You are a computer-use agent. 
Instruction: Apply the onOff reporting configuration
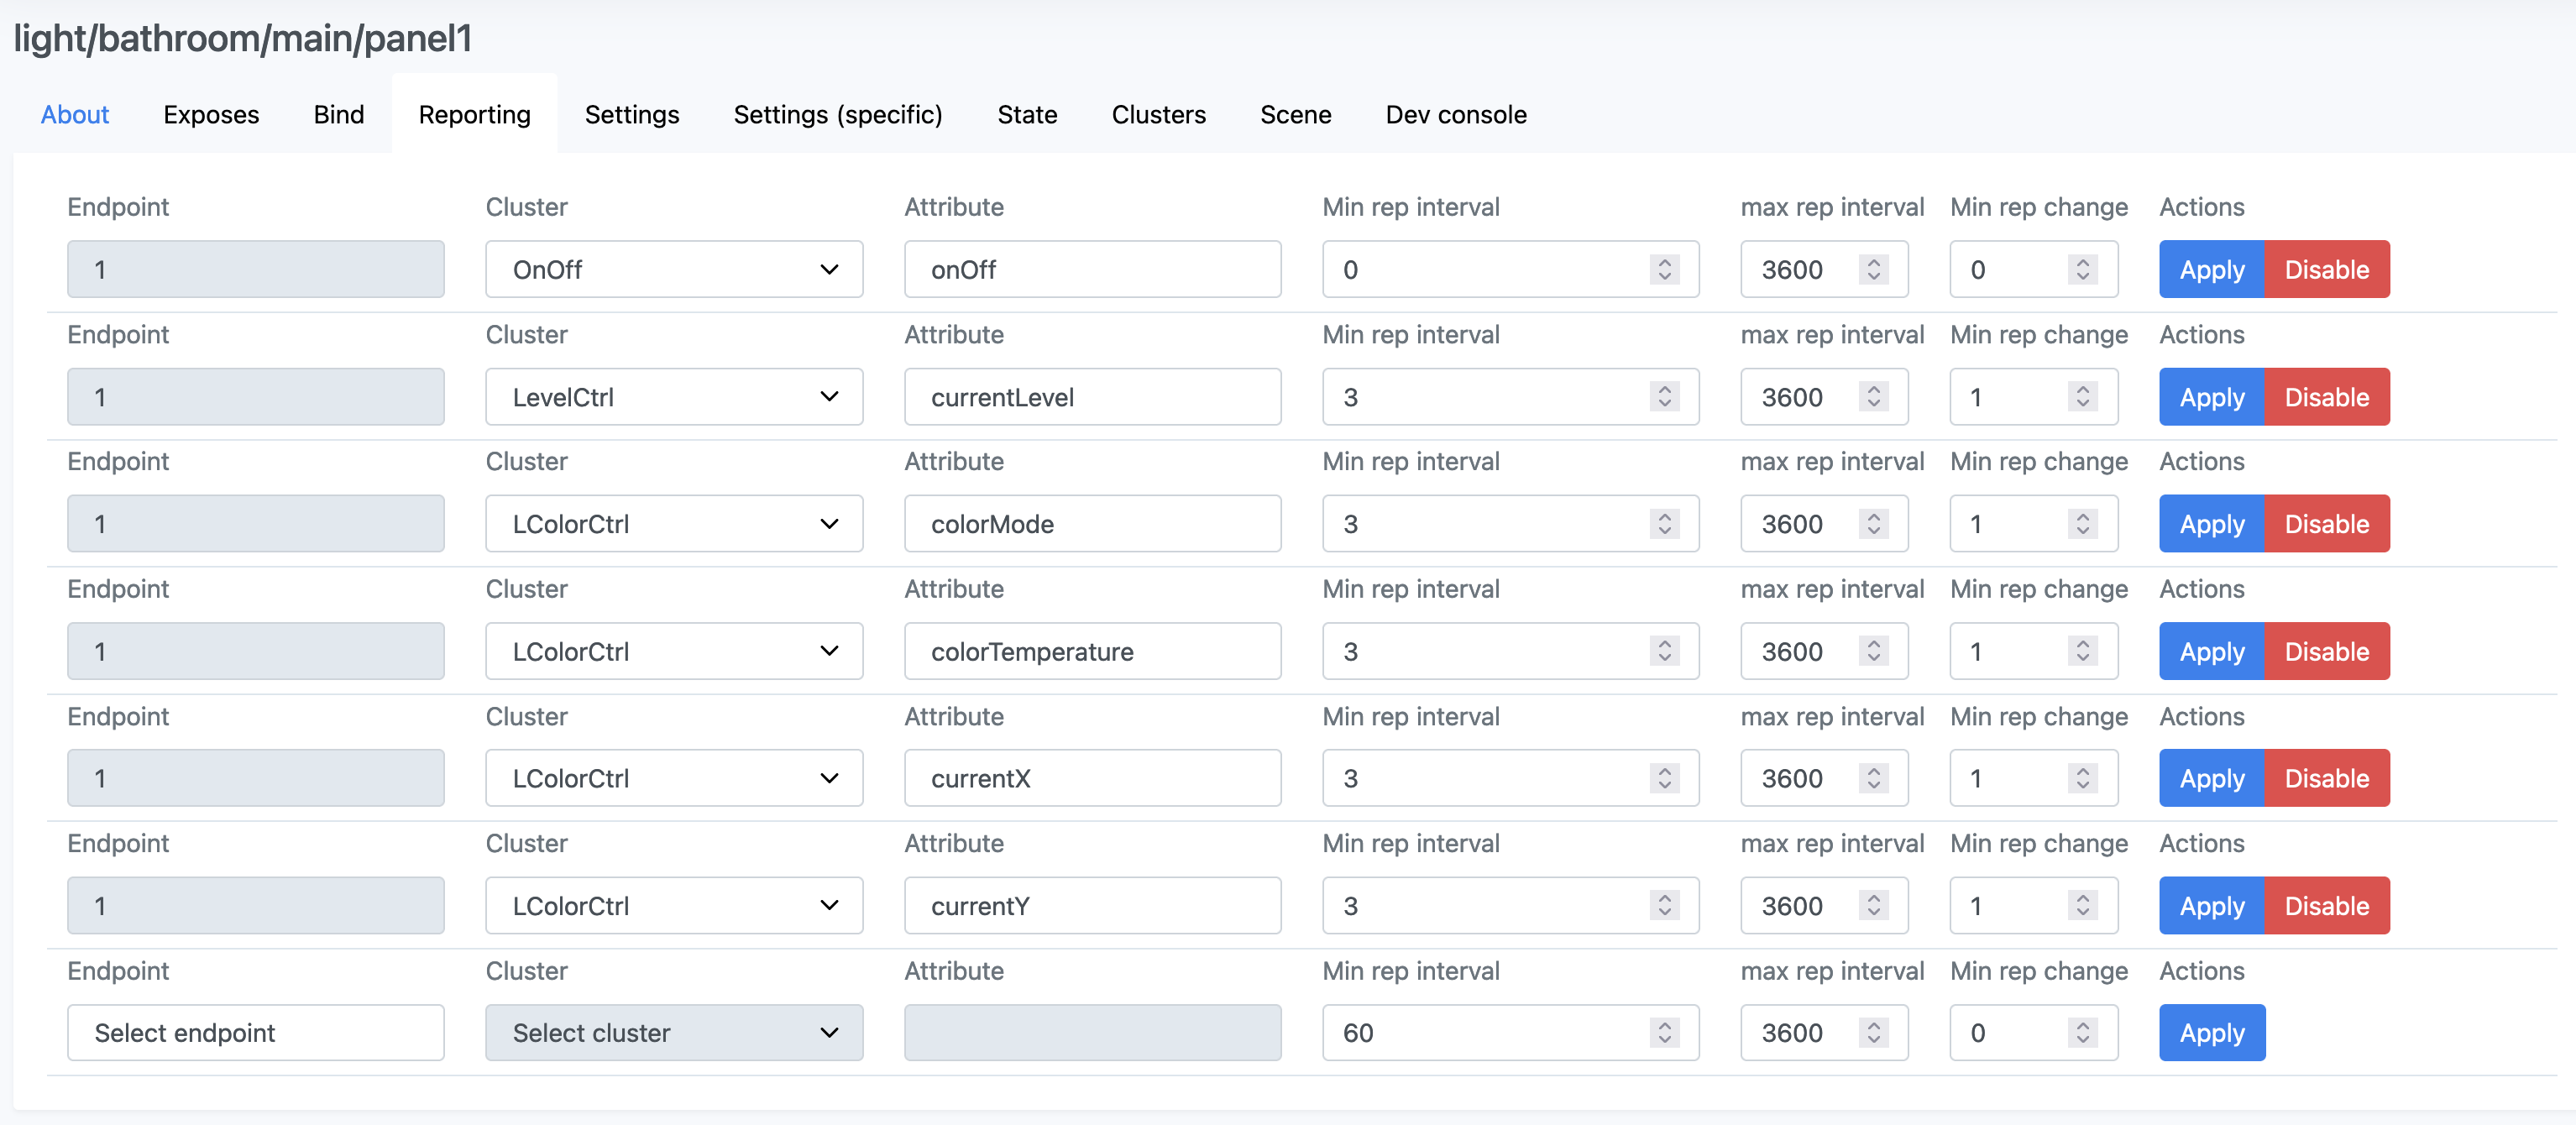(2211, 269)
